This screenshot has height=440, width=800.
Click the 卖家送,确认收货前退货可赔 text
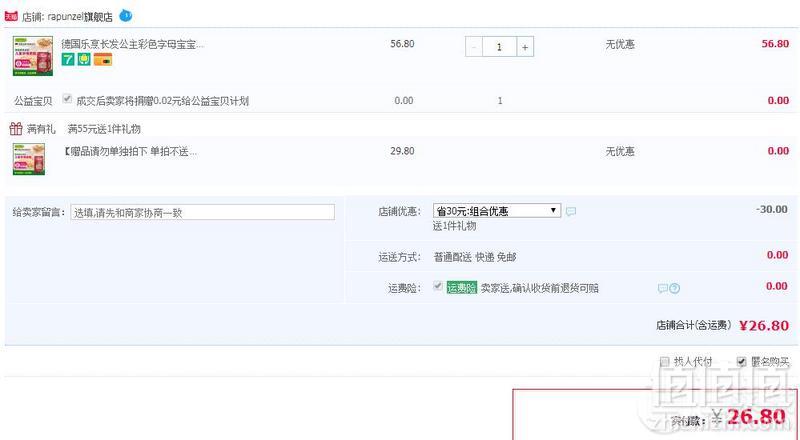coord(539,288)
